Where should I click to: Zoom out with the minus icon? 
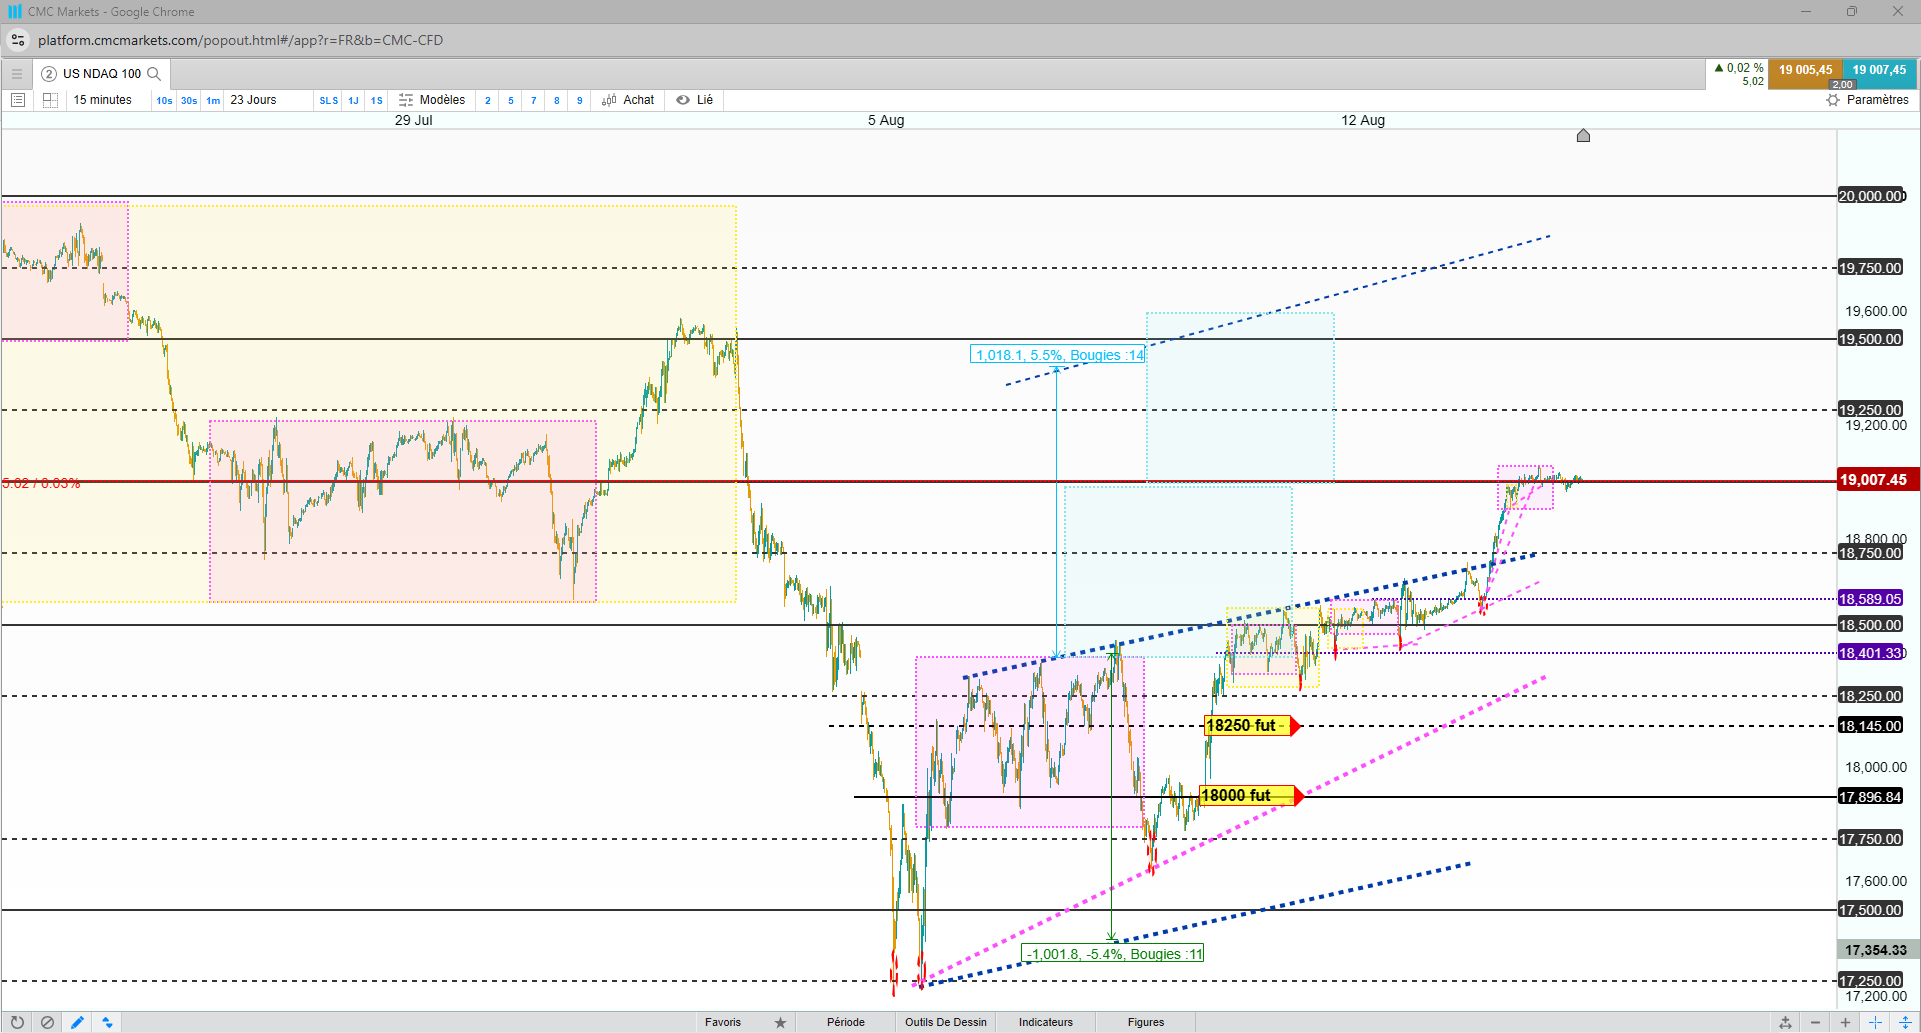coord(1815,1022)
